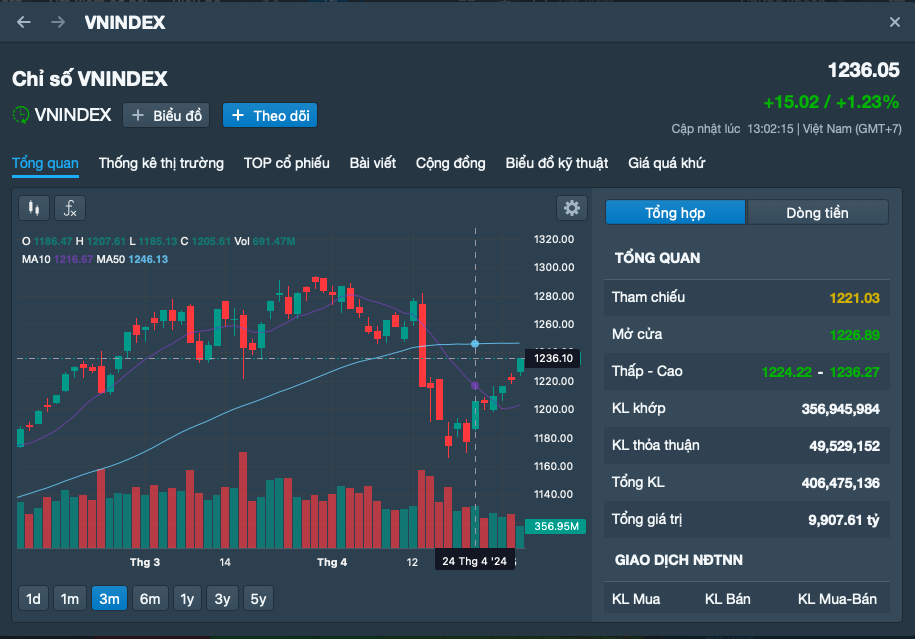Click update time 13:02:15
This screenshot has width=915, height=639.
click(x=770, y=129)
